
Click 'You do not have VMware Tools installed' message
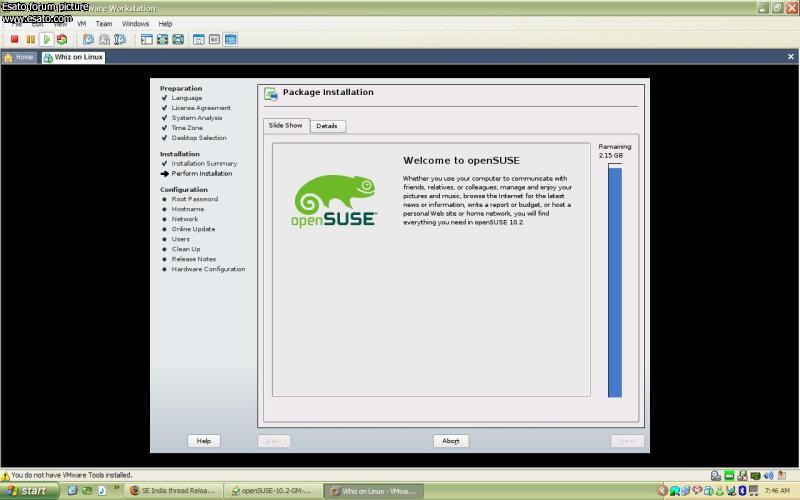pos(71,475)
